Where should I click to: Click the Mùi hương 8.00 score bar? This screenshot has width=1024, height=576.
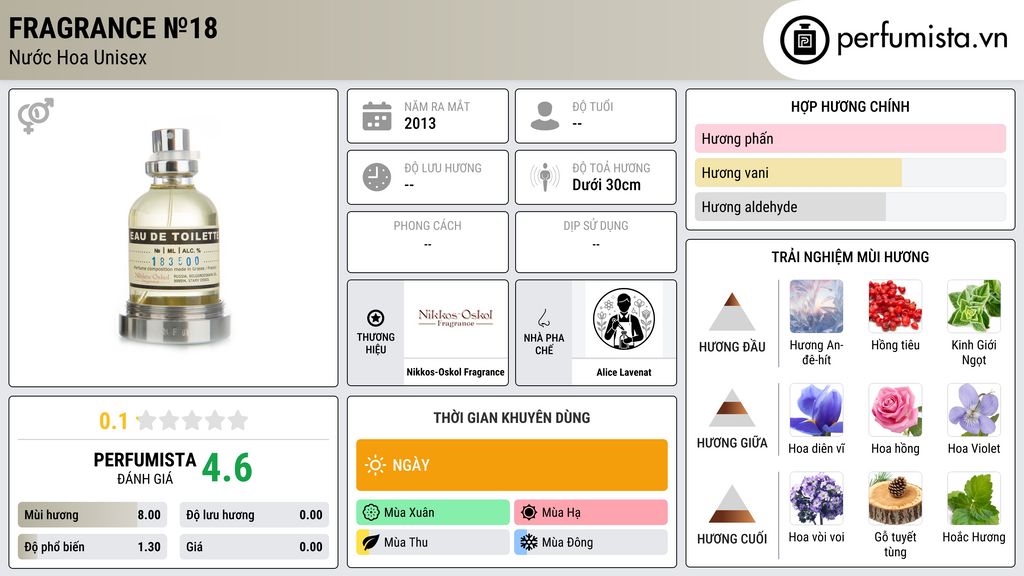coord(93,515)
